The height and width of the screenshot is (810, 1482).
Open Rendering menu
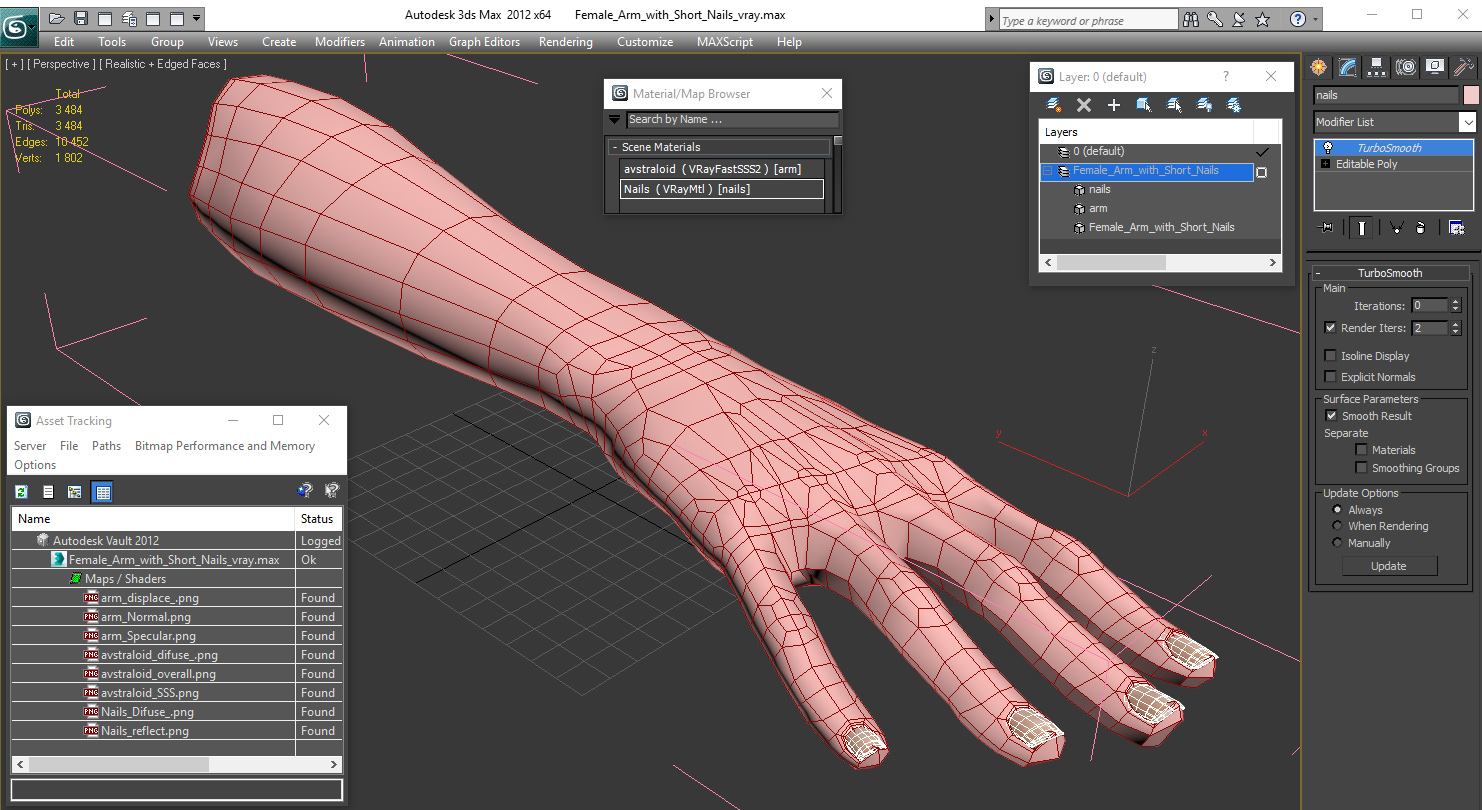(566, 42)
